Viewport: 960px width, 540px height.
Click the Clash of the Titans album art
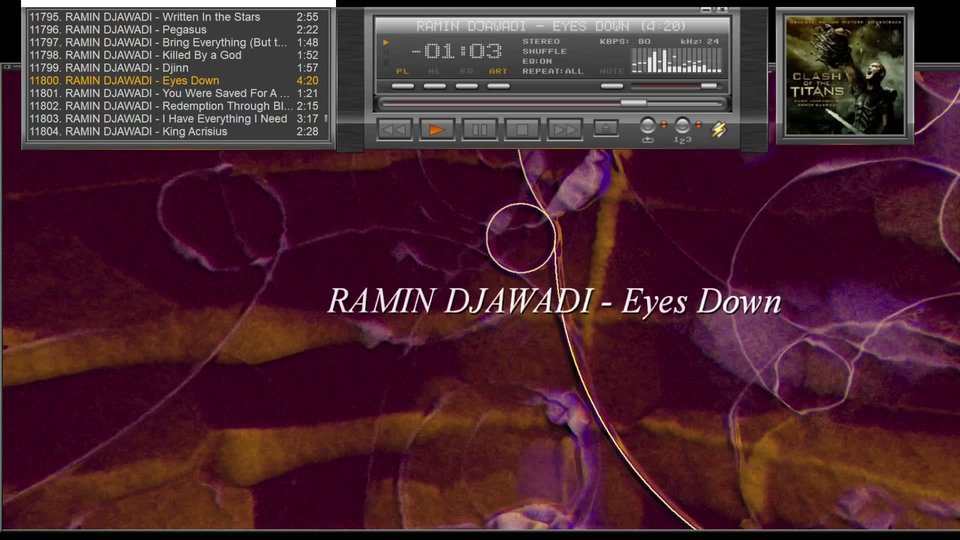click(845, 76)
